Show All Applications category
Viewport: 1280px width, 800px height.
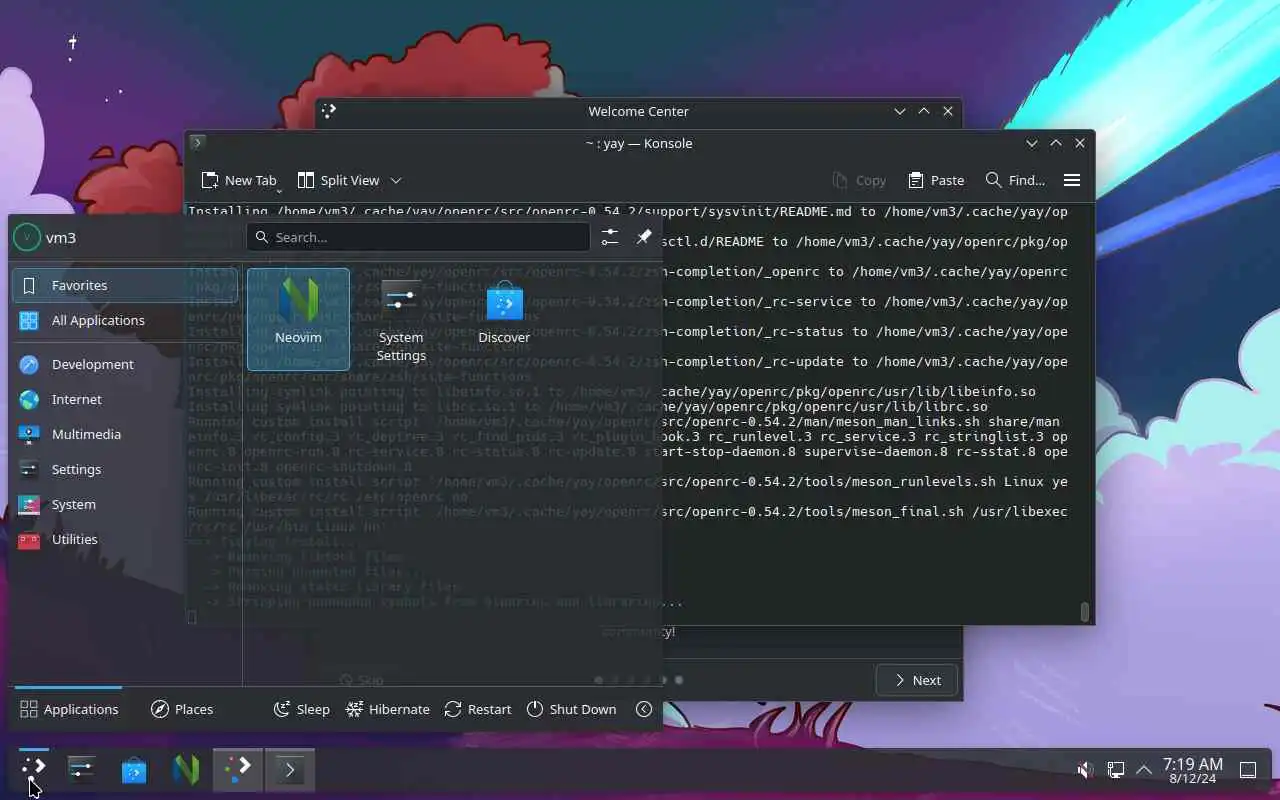pyautogui.click(x=125, y=320)
